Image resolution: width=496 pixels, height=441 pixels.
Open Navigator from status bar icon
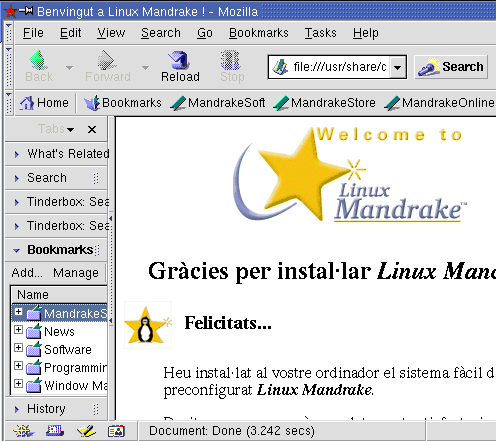coord(23,431)
